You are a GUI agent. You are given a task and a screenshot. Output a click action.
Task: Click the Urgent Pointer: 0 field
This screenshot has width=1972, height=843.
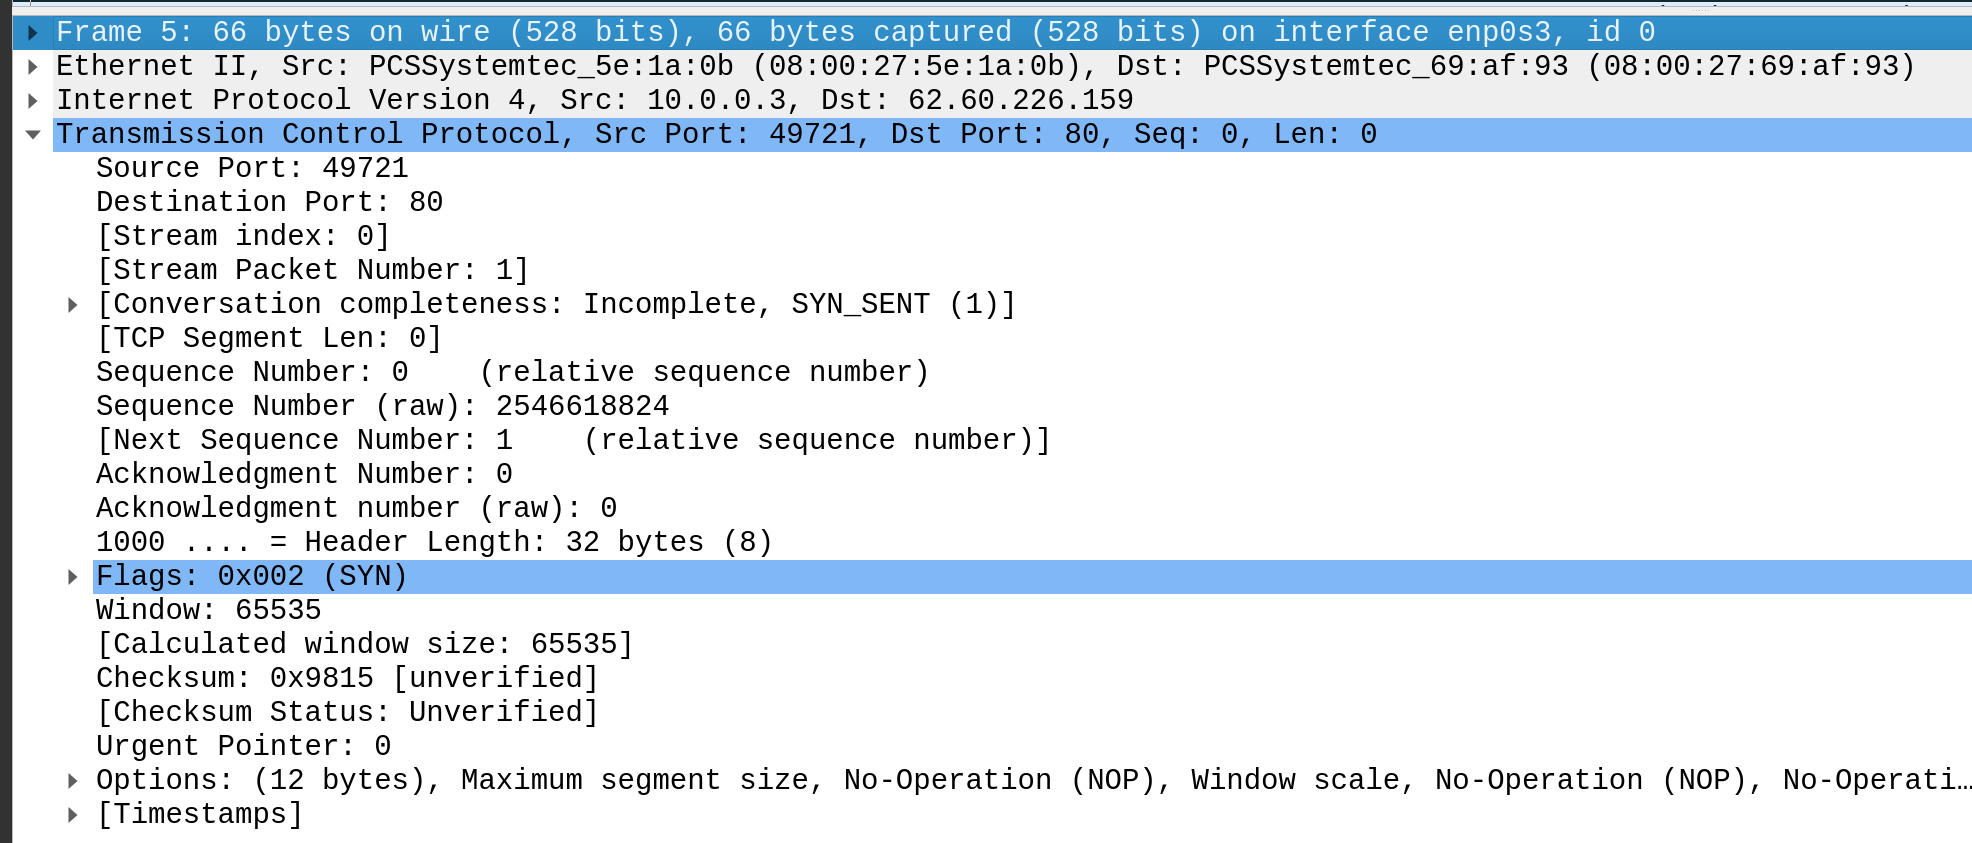(243, 746)
